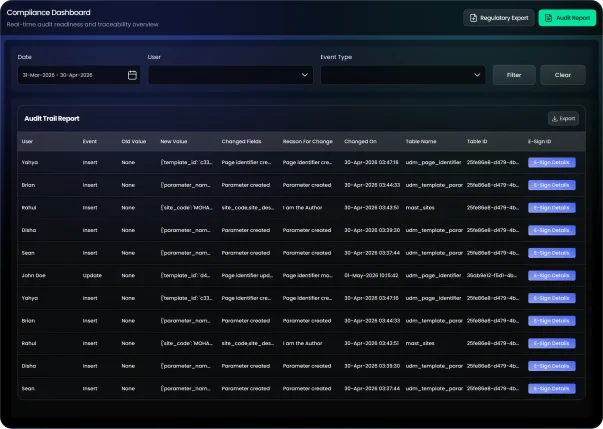
Task: Apply filters with the Filter button
Action: click(514, 75)
